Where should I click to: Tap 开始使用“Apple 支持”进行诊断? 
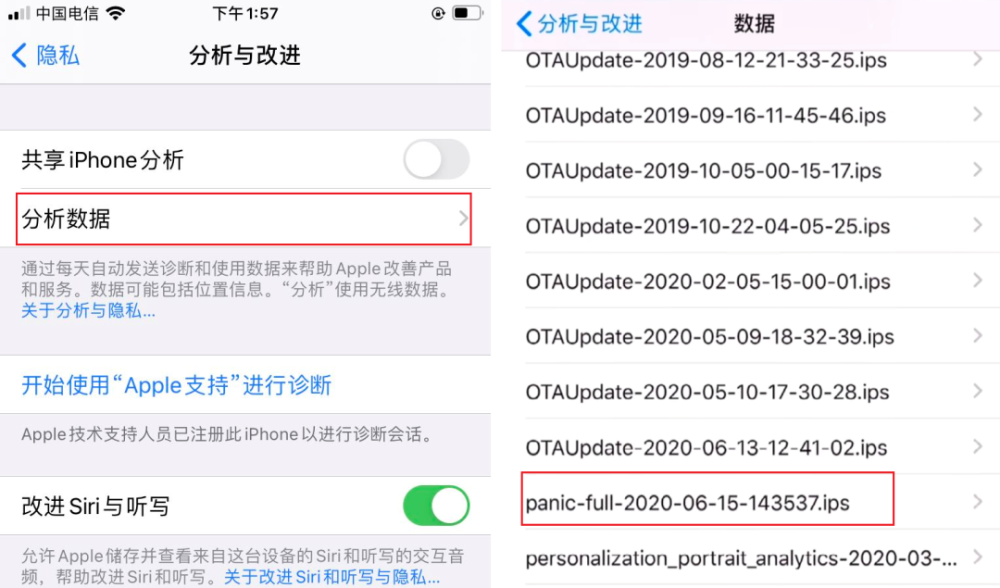(177, 385)
